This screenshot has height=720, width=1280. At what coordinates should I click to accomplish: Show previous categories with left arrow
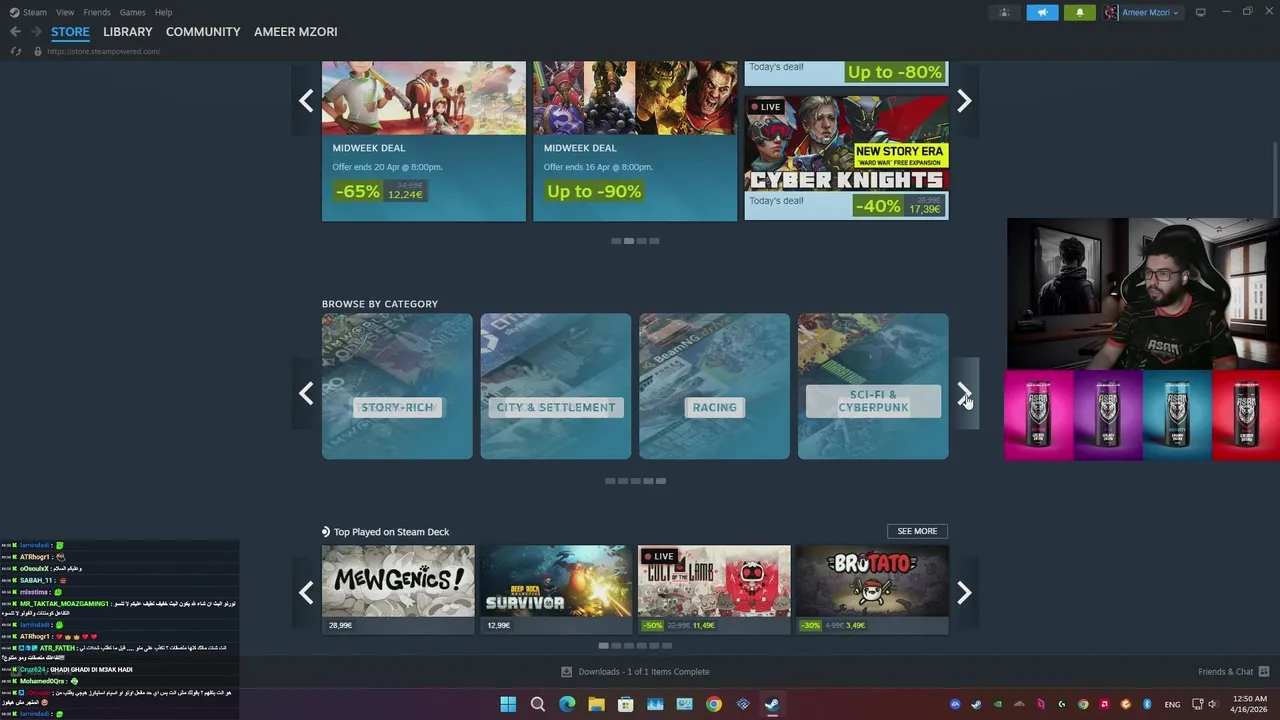point(306,393)
